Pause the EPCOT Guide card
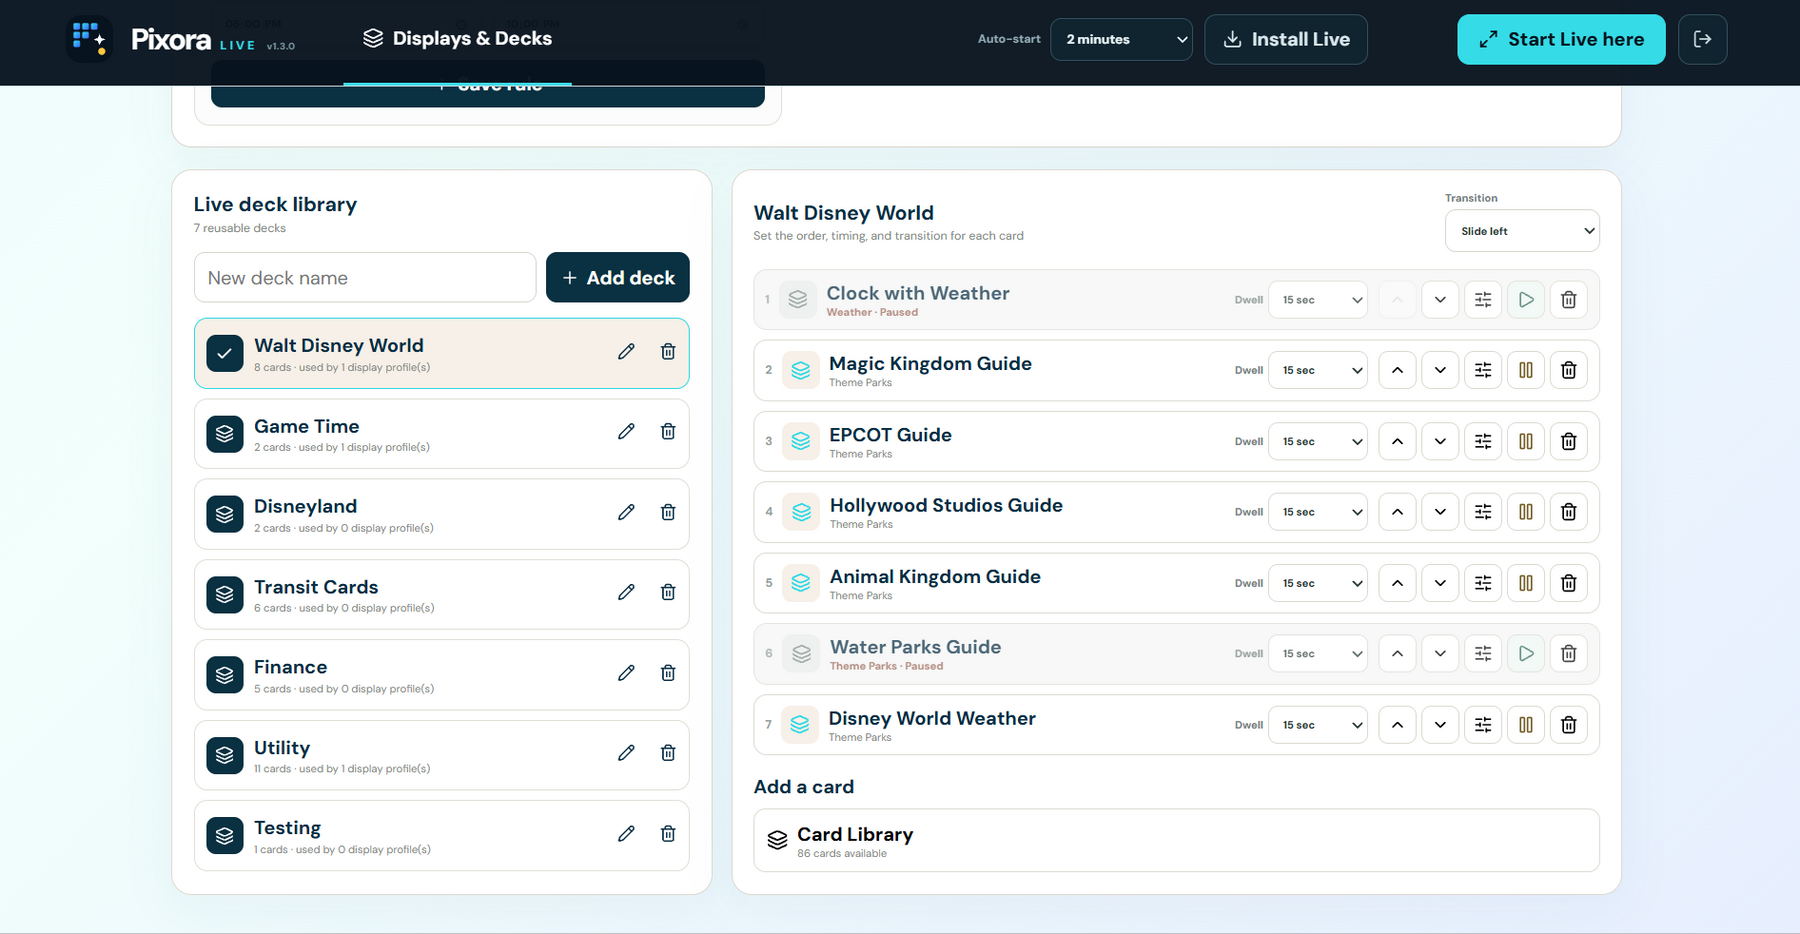The width and height of the screenshot is (1800, 934). pos(1526,441)
